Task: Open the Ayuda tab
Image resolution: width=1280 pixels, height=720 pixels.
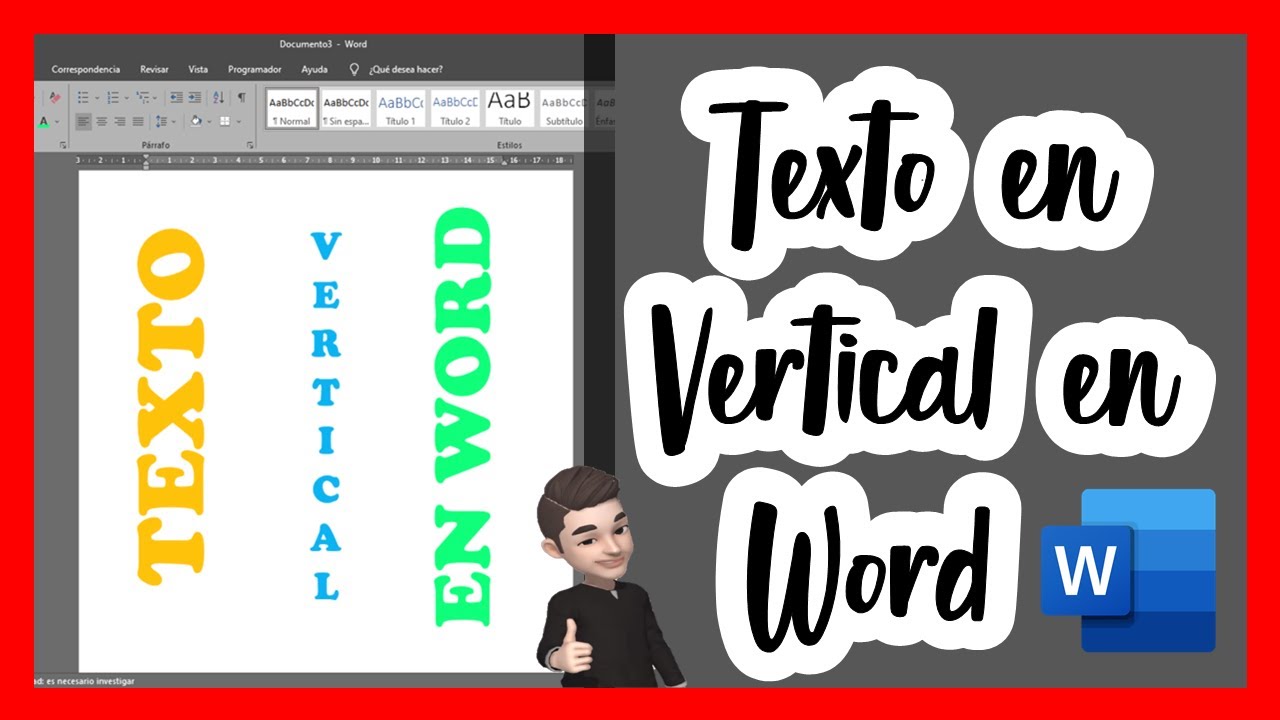Action: pos(314,70)
